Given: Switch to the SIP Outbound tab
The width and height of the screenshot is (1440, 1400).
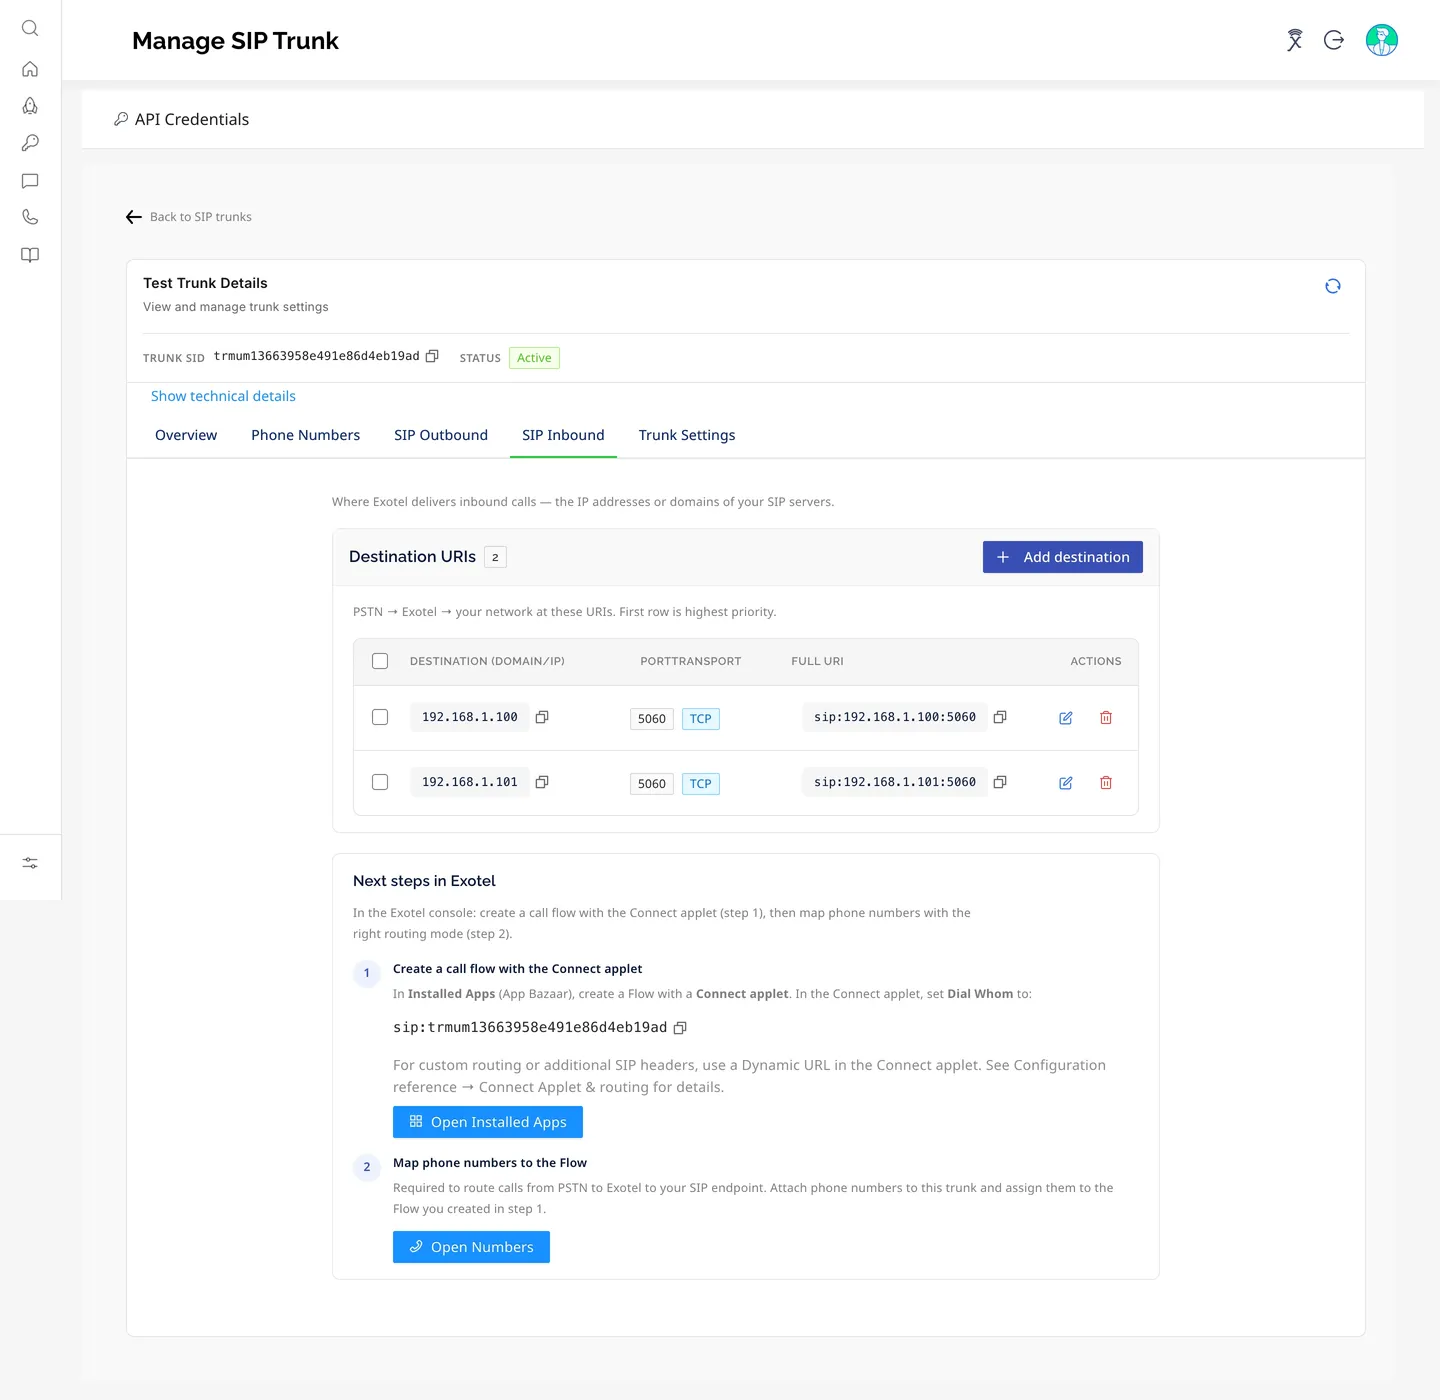Looking at the screenshot, I should point(441,435).
